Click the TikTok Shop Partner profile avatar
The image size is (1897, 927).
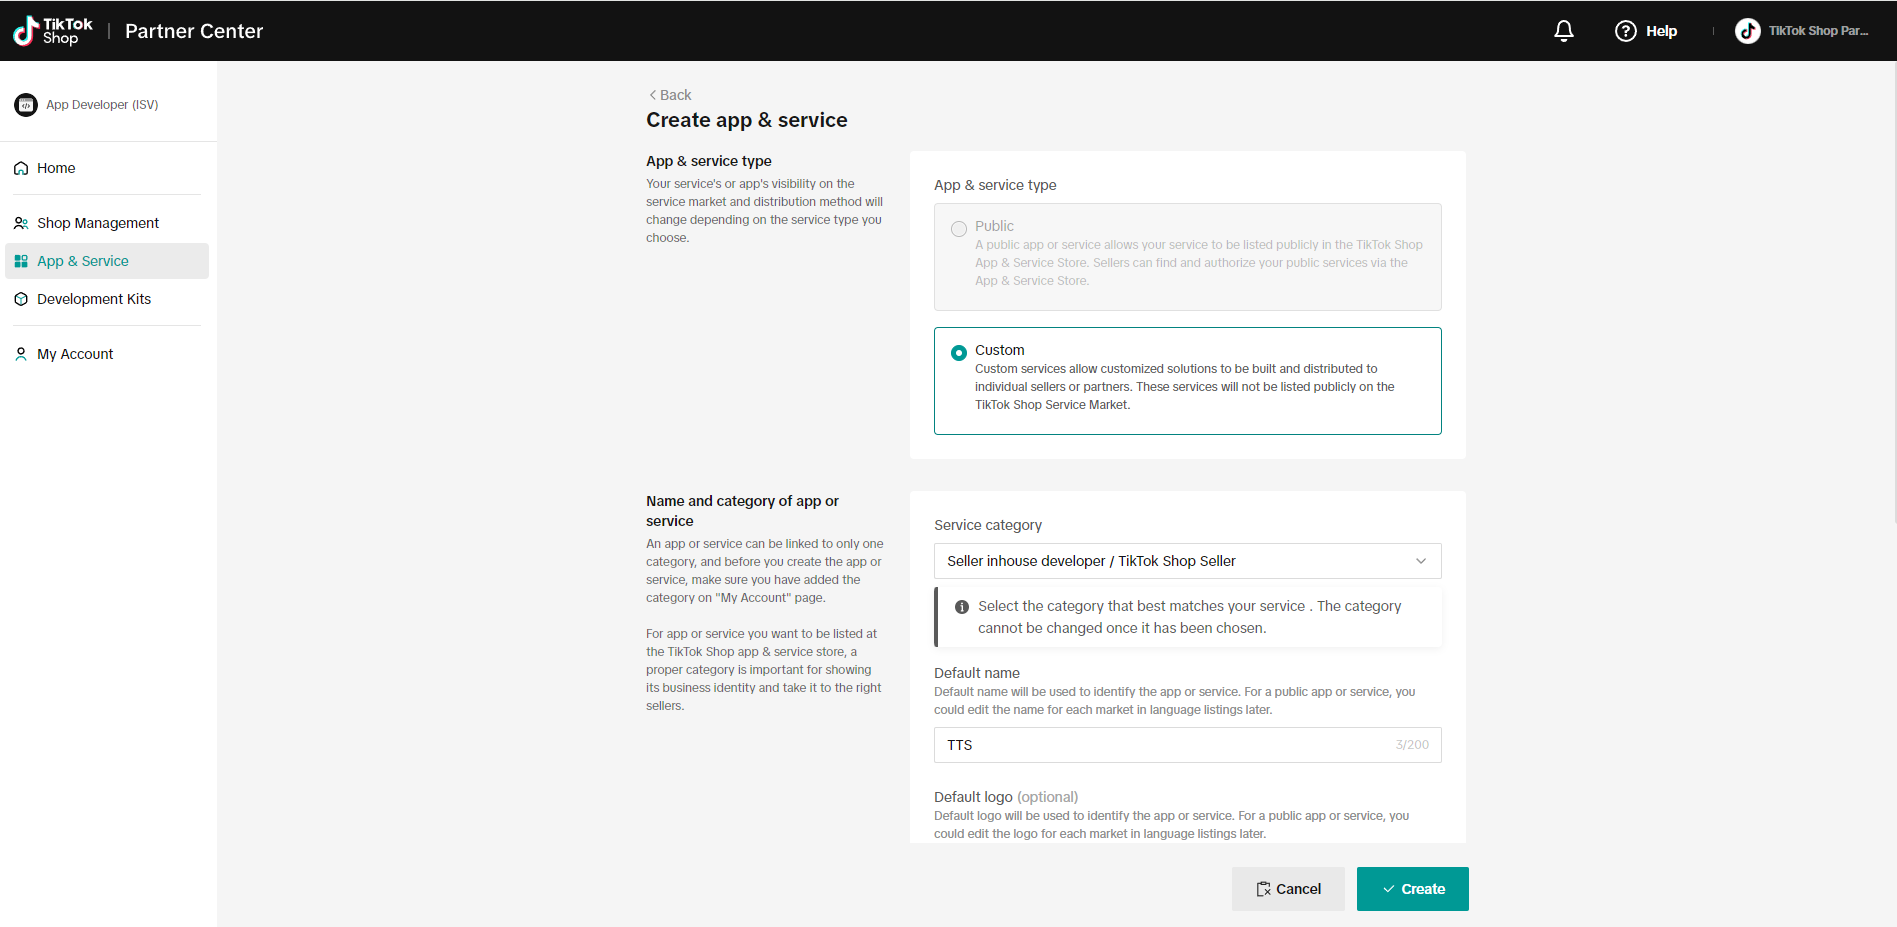1747,31
